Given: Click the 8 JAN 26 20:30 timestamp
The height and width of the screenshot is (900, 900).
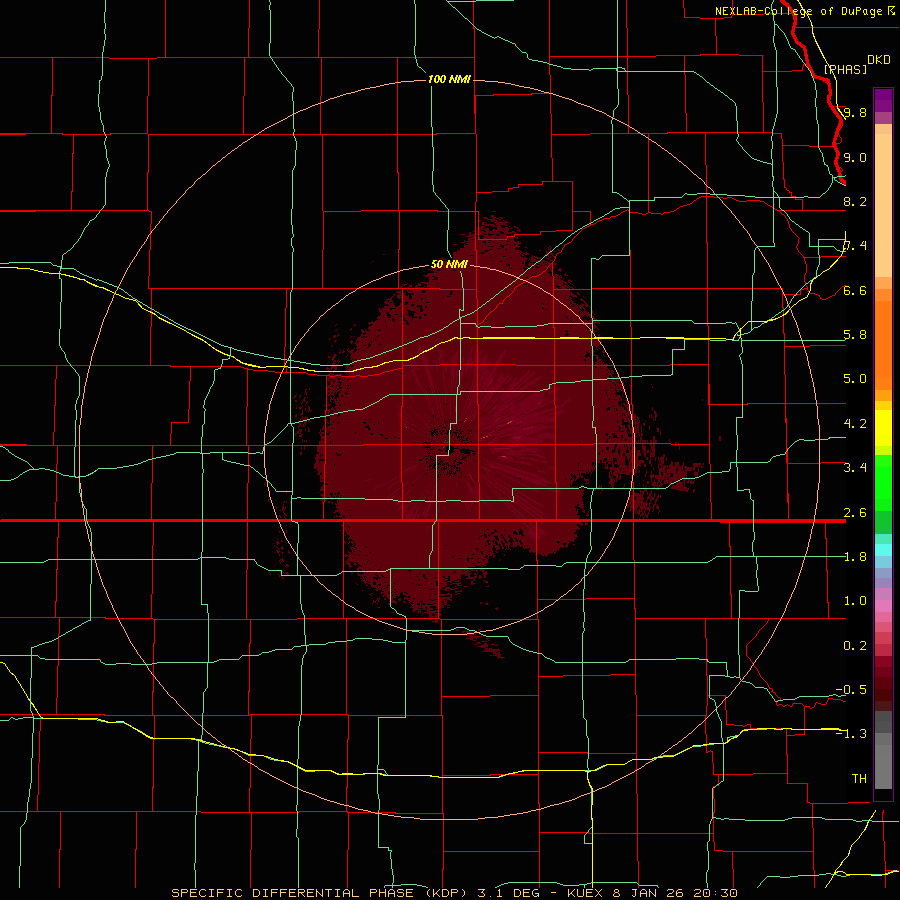Looking at the screenshot, I should pyautogui.click(x=676, y=893).
